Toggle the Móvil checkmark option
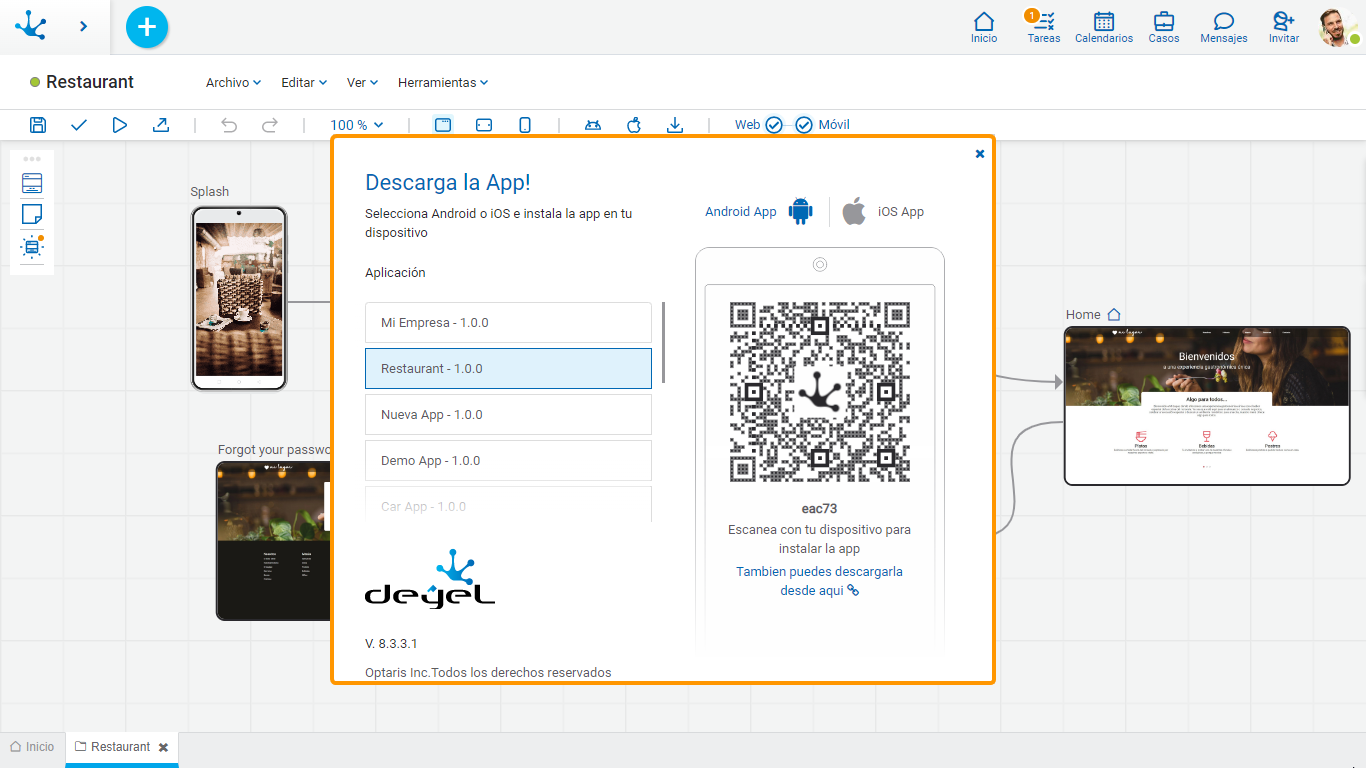1366x768 pixels. pyautogui.click(x=804, y=125)
